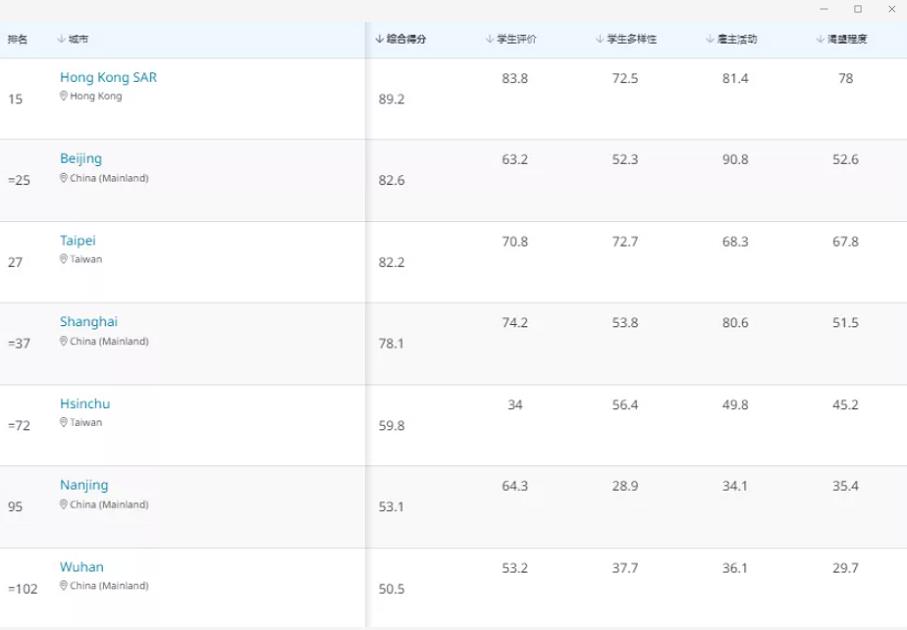
Task: Select rank 27 in the Taipei row
Action: click(15, 263)
